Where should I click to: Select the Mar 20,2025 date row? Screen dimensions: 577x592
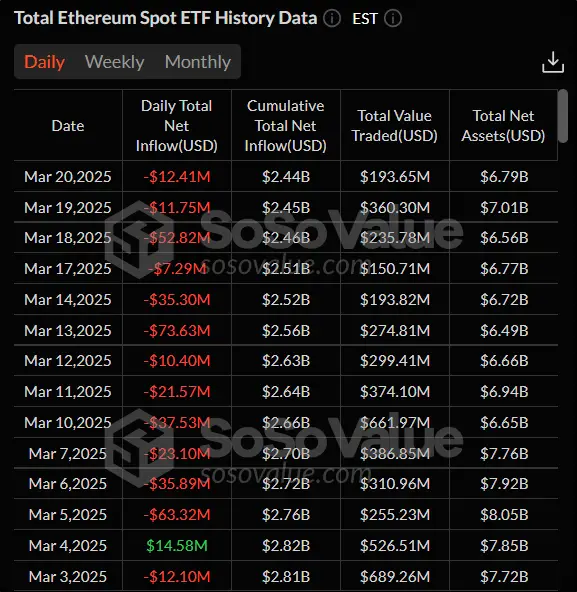click(x=286, y=176)
